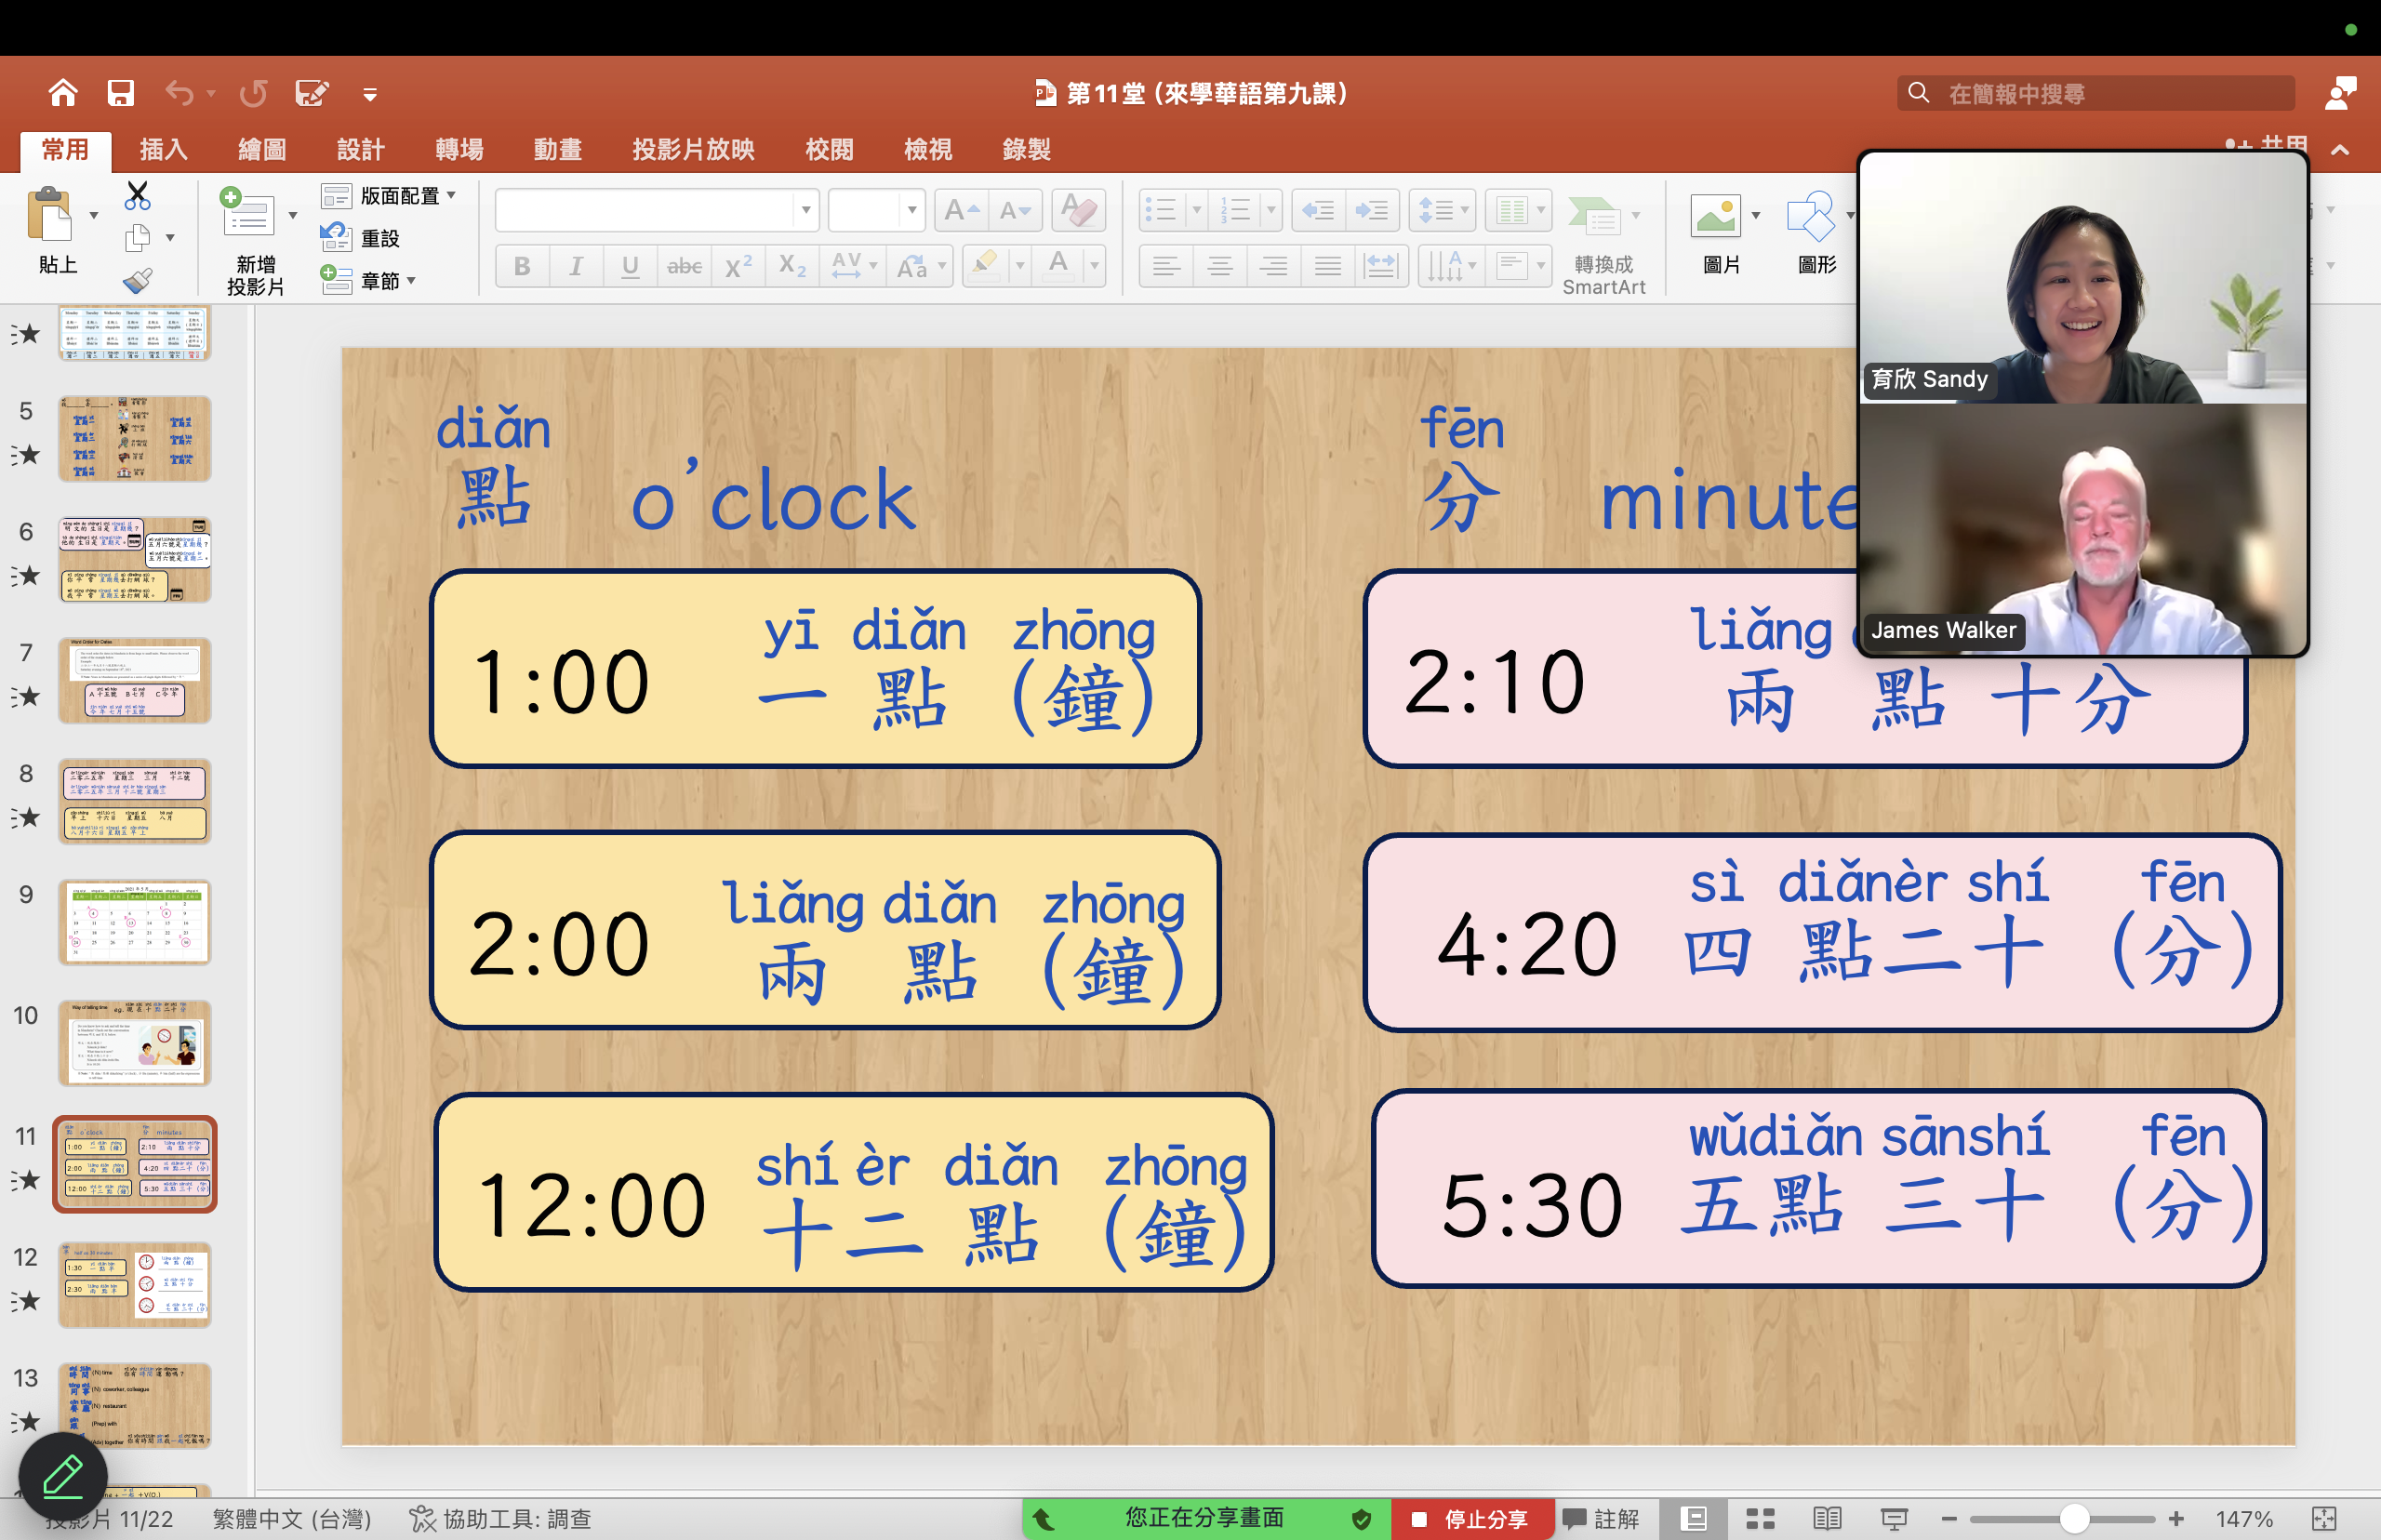Screen dimensions: 2381x1540
Task: Click the Undo arrow icon
Action: [x=179, y=93]
